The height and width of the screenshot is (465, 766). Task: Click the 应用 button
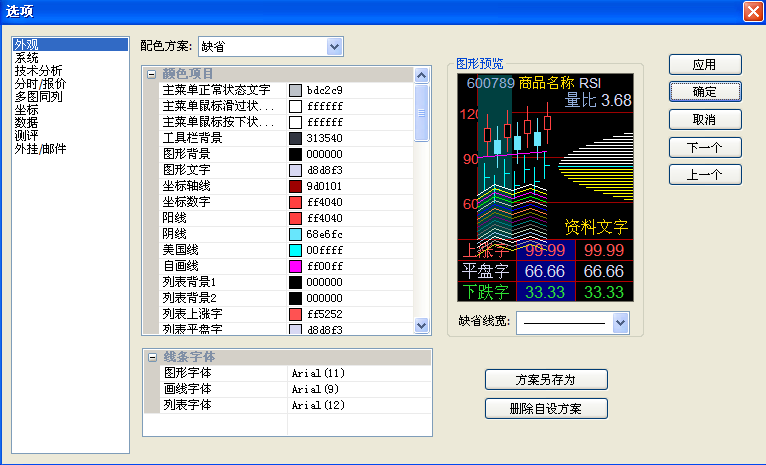[705, 64]
